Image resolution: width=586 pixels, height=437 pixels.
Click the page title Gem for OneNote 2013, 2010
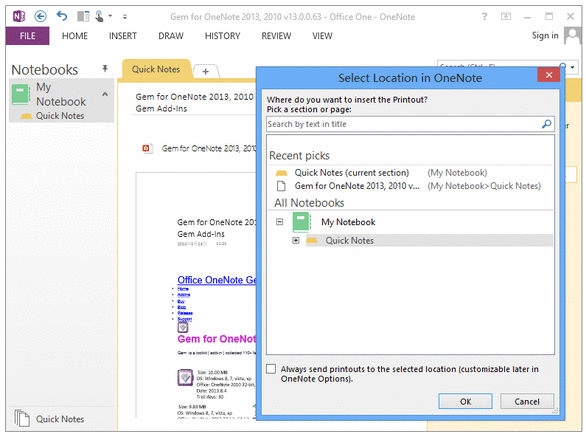pos(194,97)
